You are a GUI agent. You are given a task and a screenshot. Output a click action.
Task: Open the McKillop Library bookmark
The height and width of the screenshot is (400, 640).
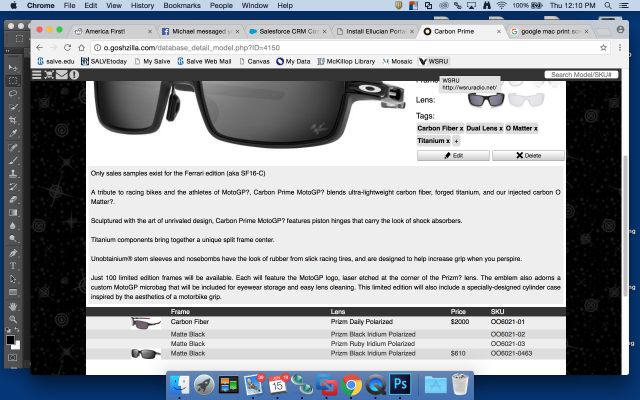346,61
